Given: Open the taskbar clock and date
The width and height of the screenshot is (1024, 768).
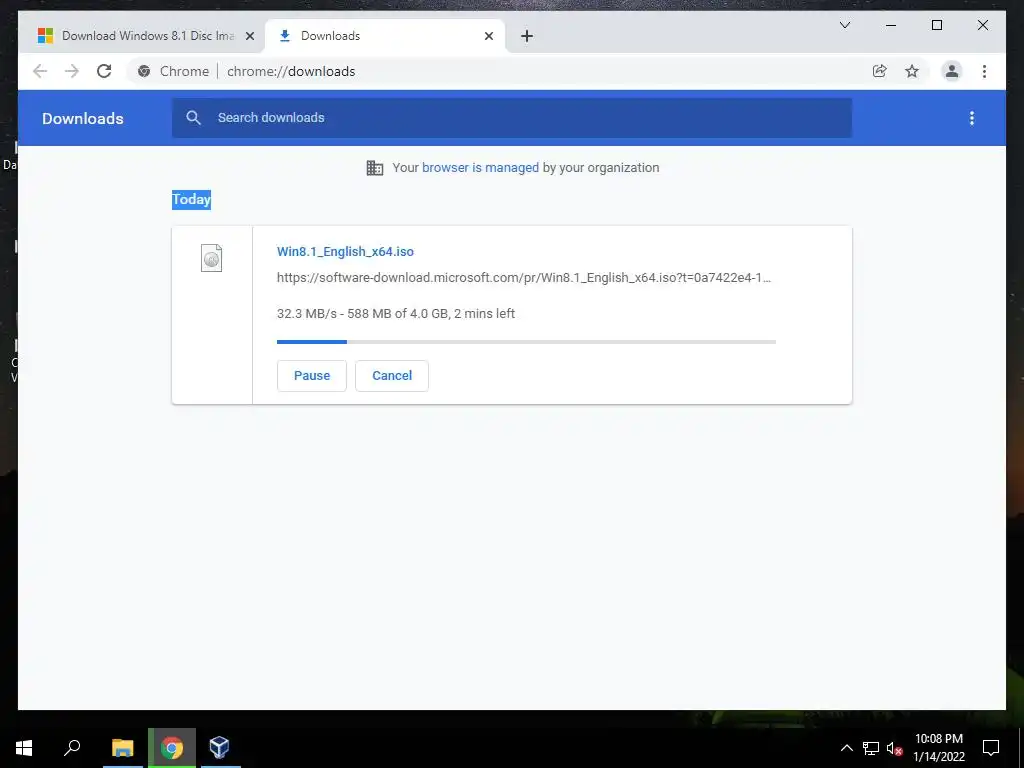Looking at the screenshot, I should click(x=938, y=748).
